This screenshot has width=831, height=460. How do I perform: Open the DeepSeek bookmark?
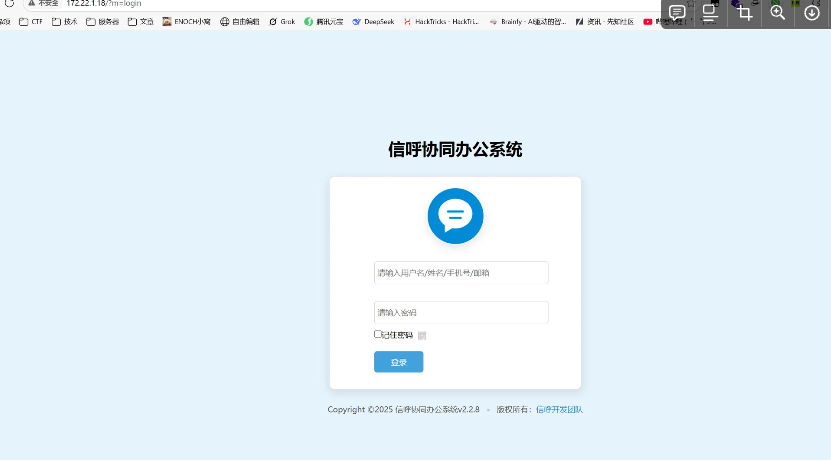(x=374, y=22)
